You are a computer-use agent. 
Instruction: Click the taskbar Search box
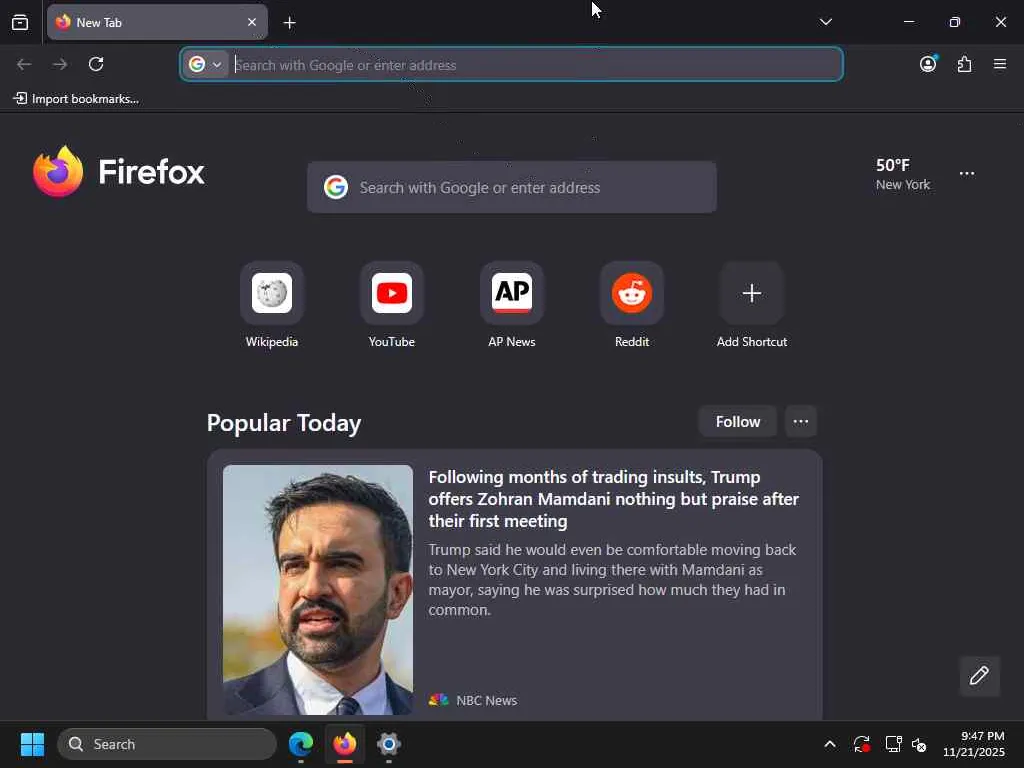pos(167,744)
